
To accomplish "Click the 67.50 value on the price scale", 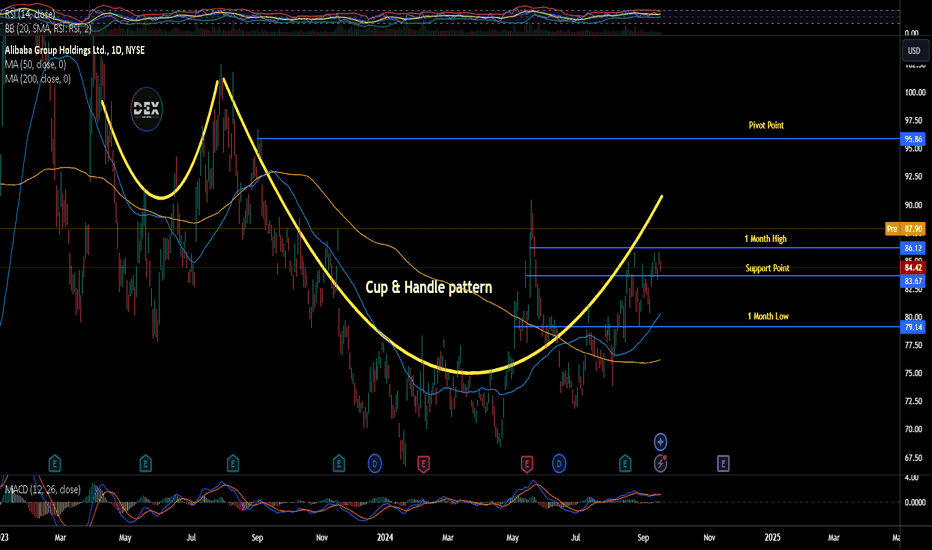I will click(913, 458).
